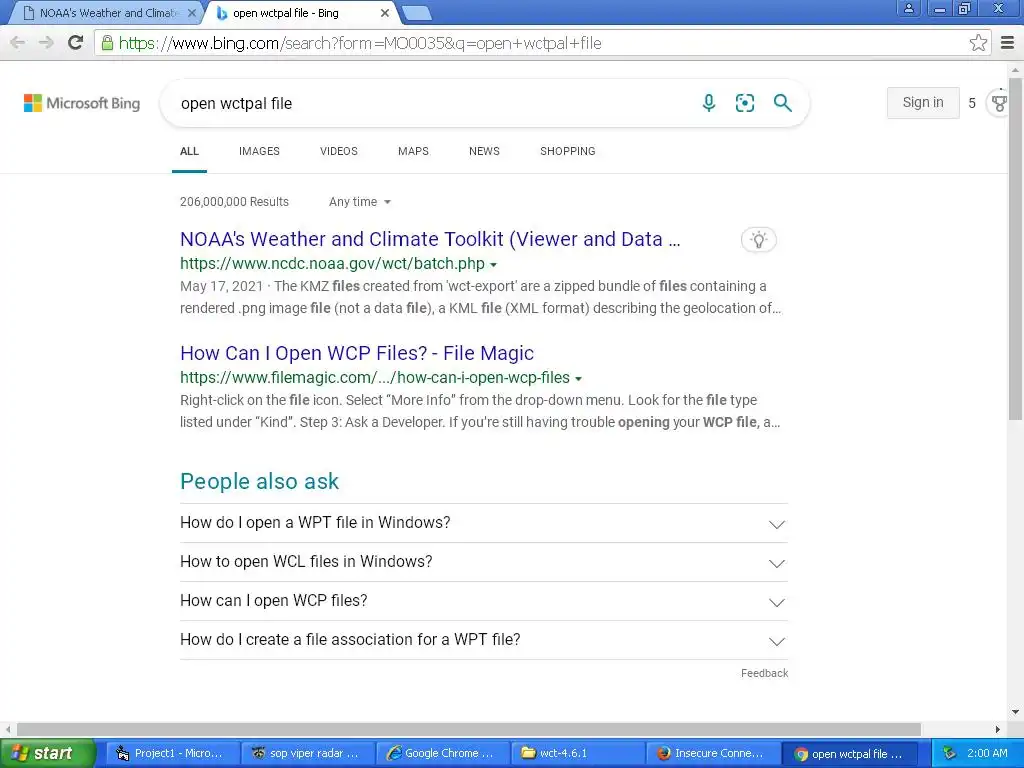Click the horizontal scrollbar thumb
Viewport: 1024px width, 768px height.
point(469,729)
